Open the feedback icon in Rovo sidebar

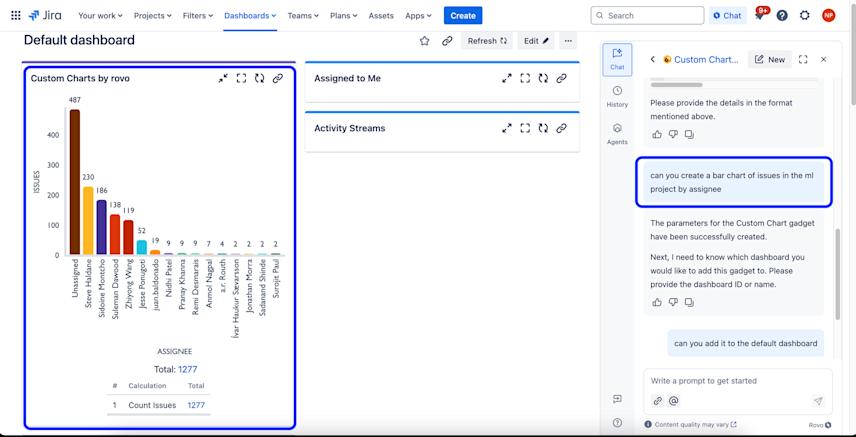[x=617, y=399]
